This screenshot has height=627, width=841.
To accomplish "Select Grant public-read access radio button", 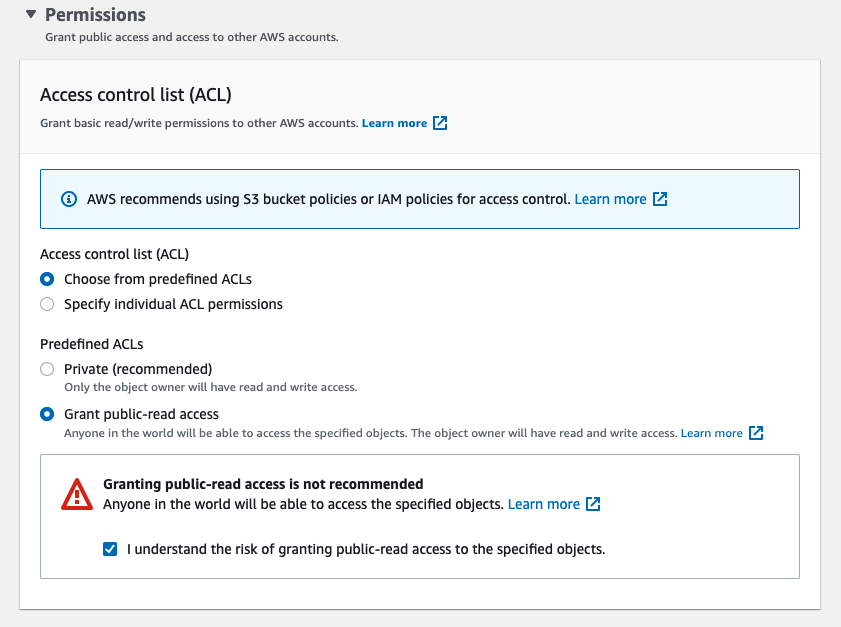I will (47, 414).
